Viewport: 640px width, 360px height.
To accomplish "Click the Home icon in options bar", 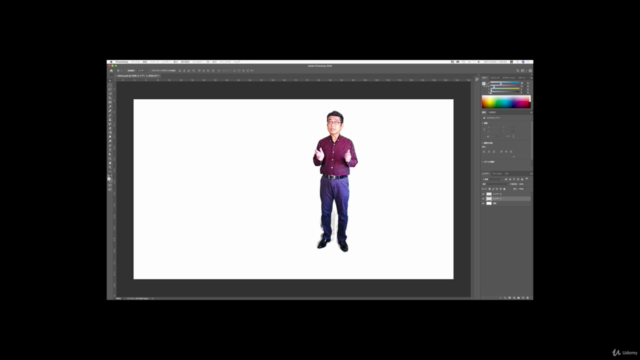I will coord(111,71).
